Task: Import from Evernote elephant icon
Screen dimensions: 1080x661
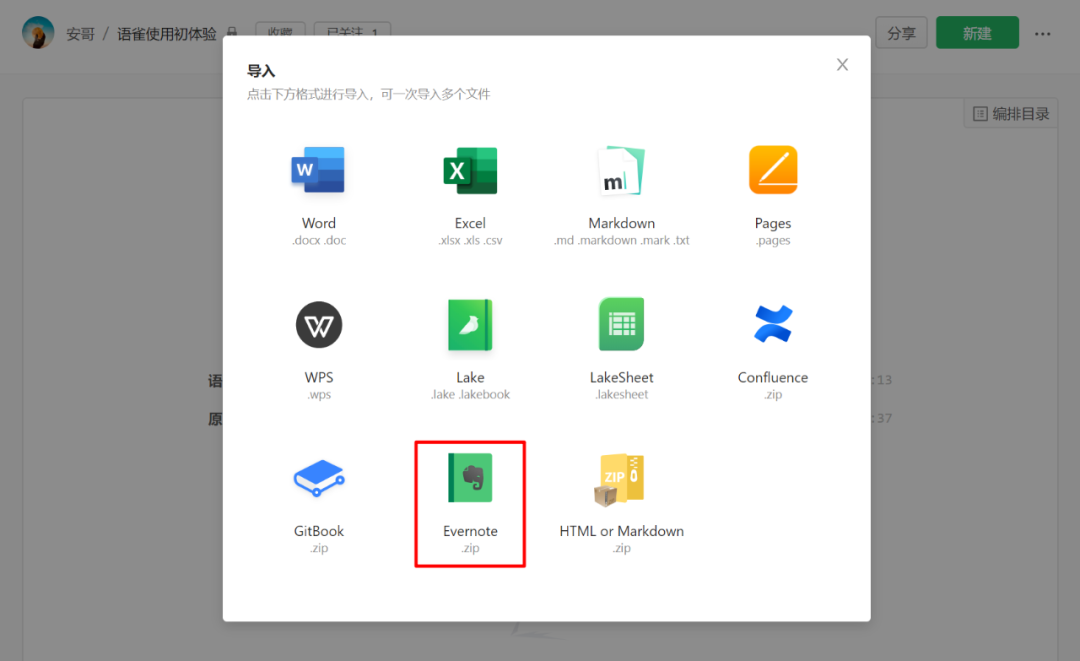Action: point(470,477)
